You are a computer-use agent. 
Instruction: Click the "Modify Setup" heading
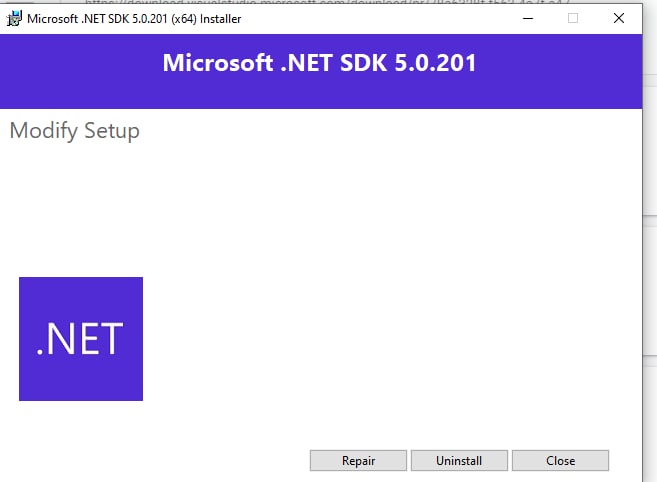[75, 130]
